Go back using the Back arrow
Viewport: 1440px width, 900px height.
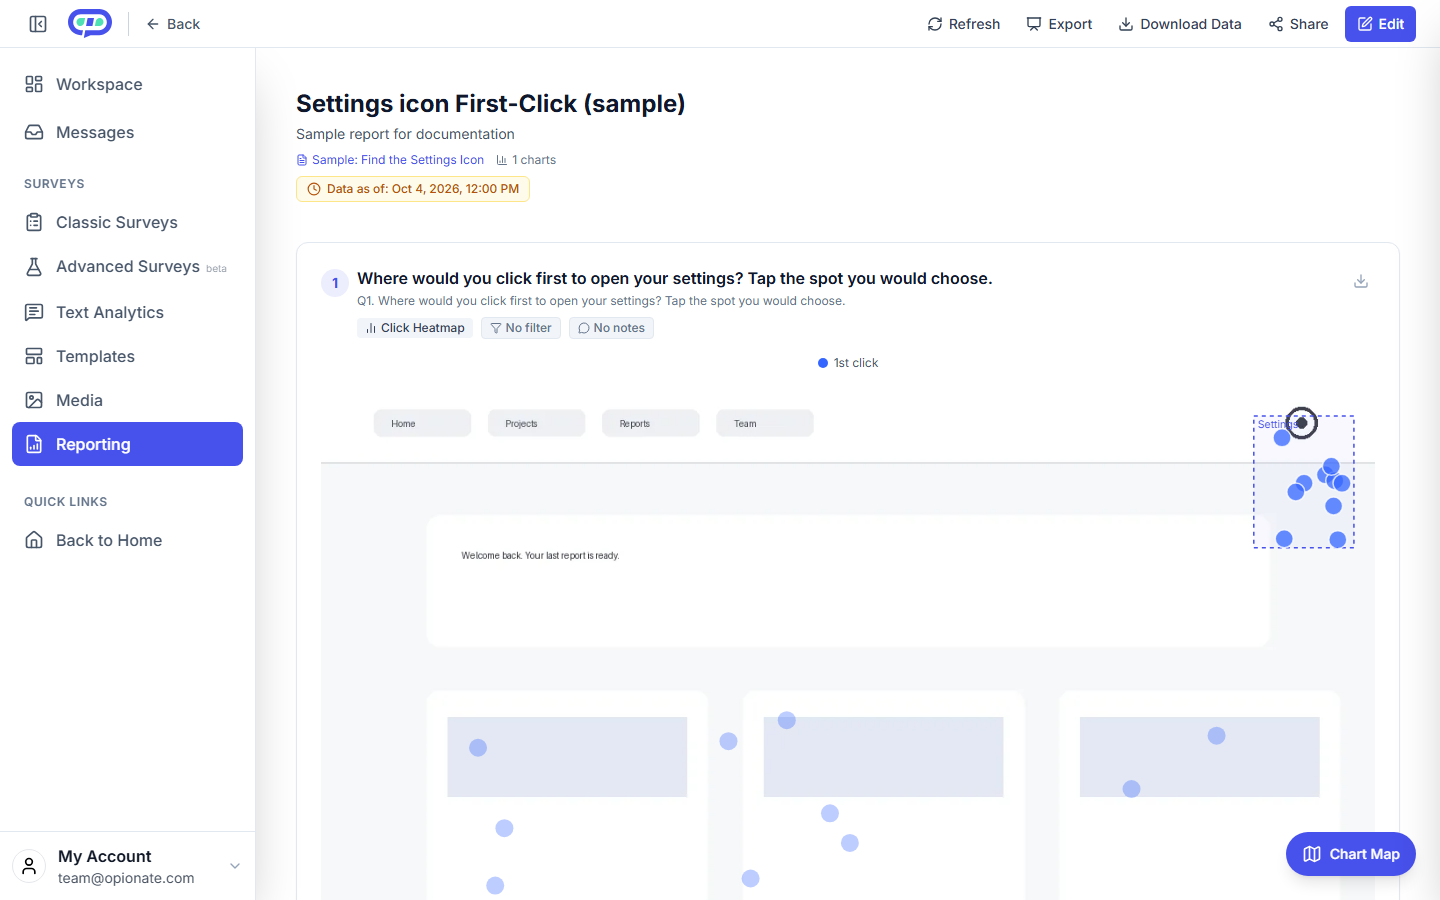click(x=173, y=24)
